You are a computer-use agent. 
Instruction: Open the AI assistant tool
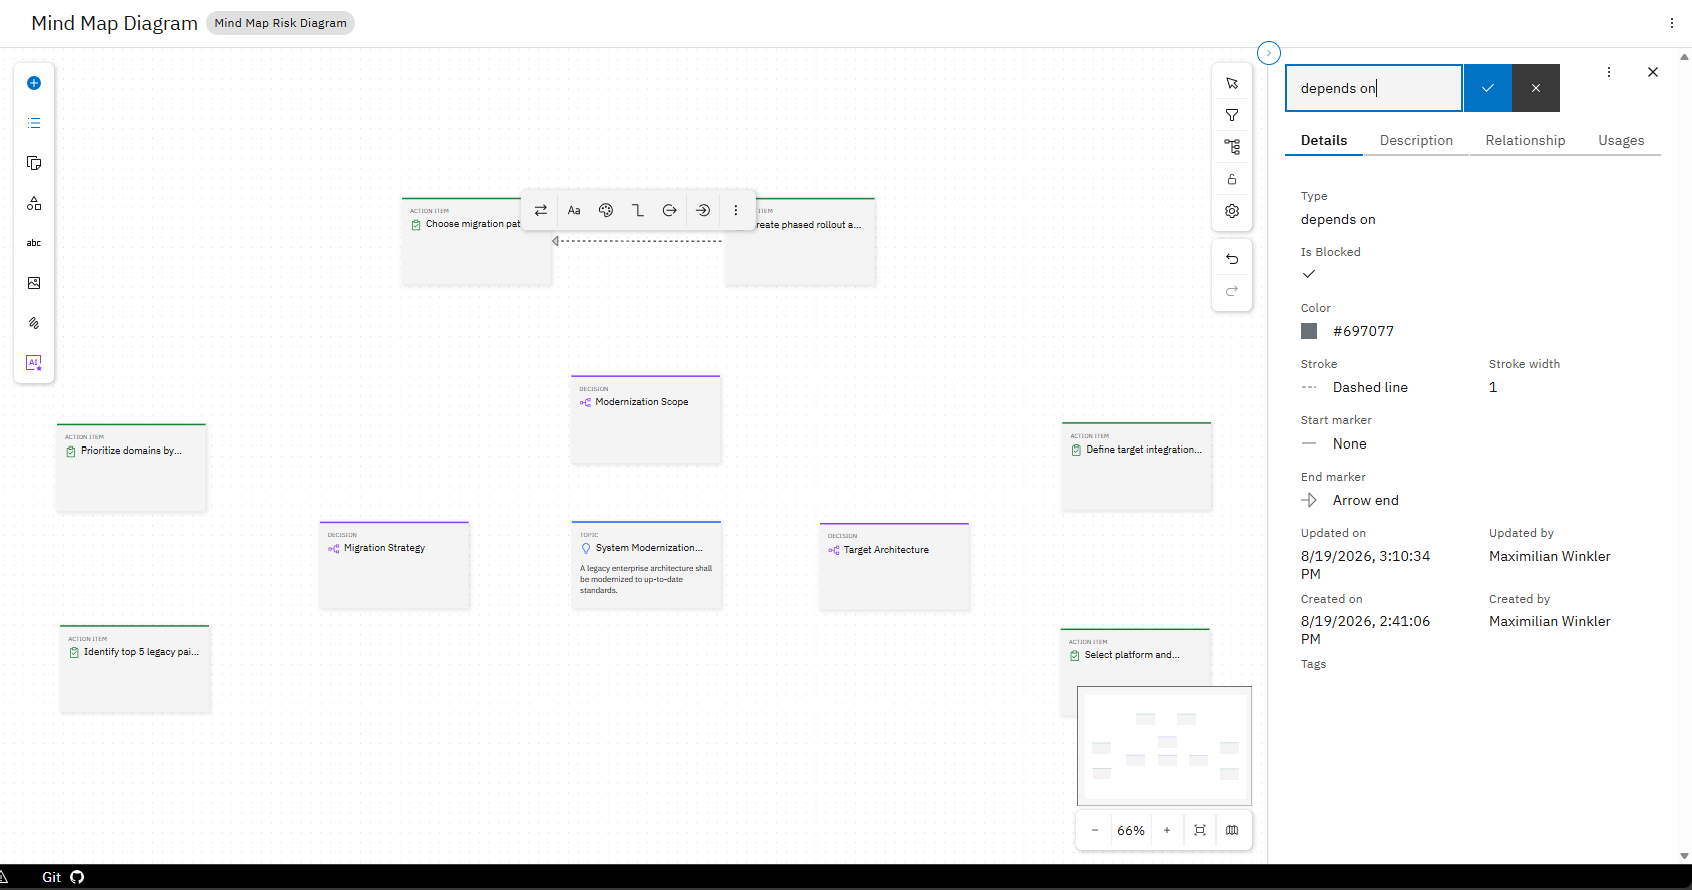click(x=34, y=363)
